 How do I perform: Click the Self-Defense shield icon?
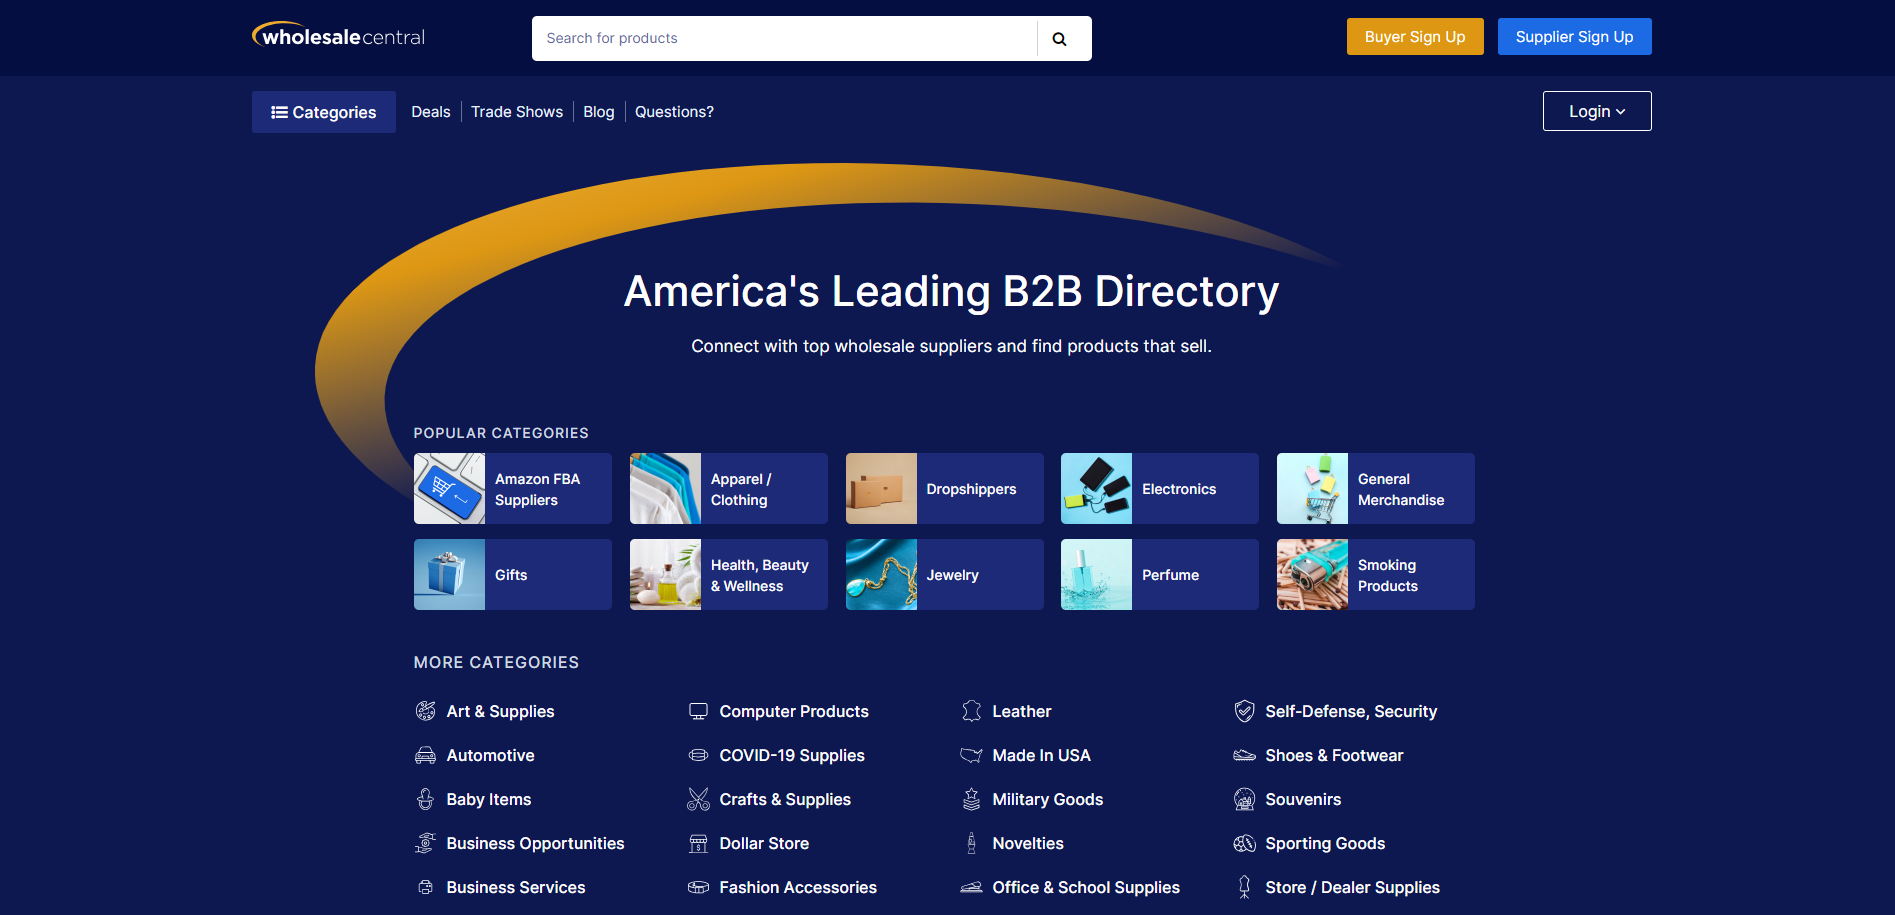point(1245,711)
